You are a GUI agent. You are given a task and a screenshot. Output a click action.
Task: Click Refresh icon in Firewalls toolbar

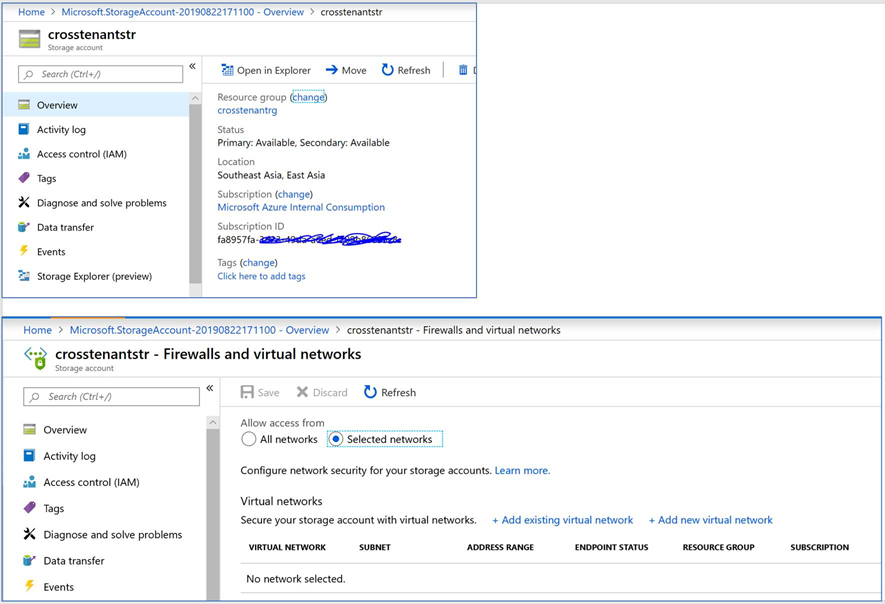(x=370, y=393)
